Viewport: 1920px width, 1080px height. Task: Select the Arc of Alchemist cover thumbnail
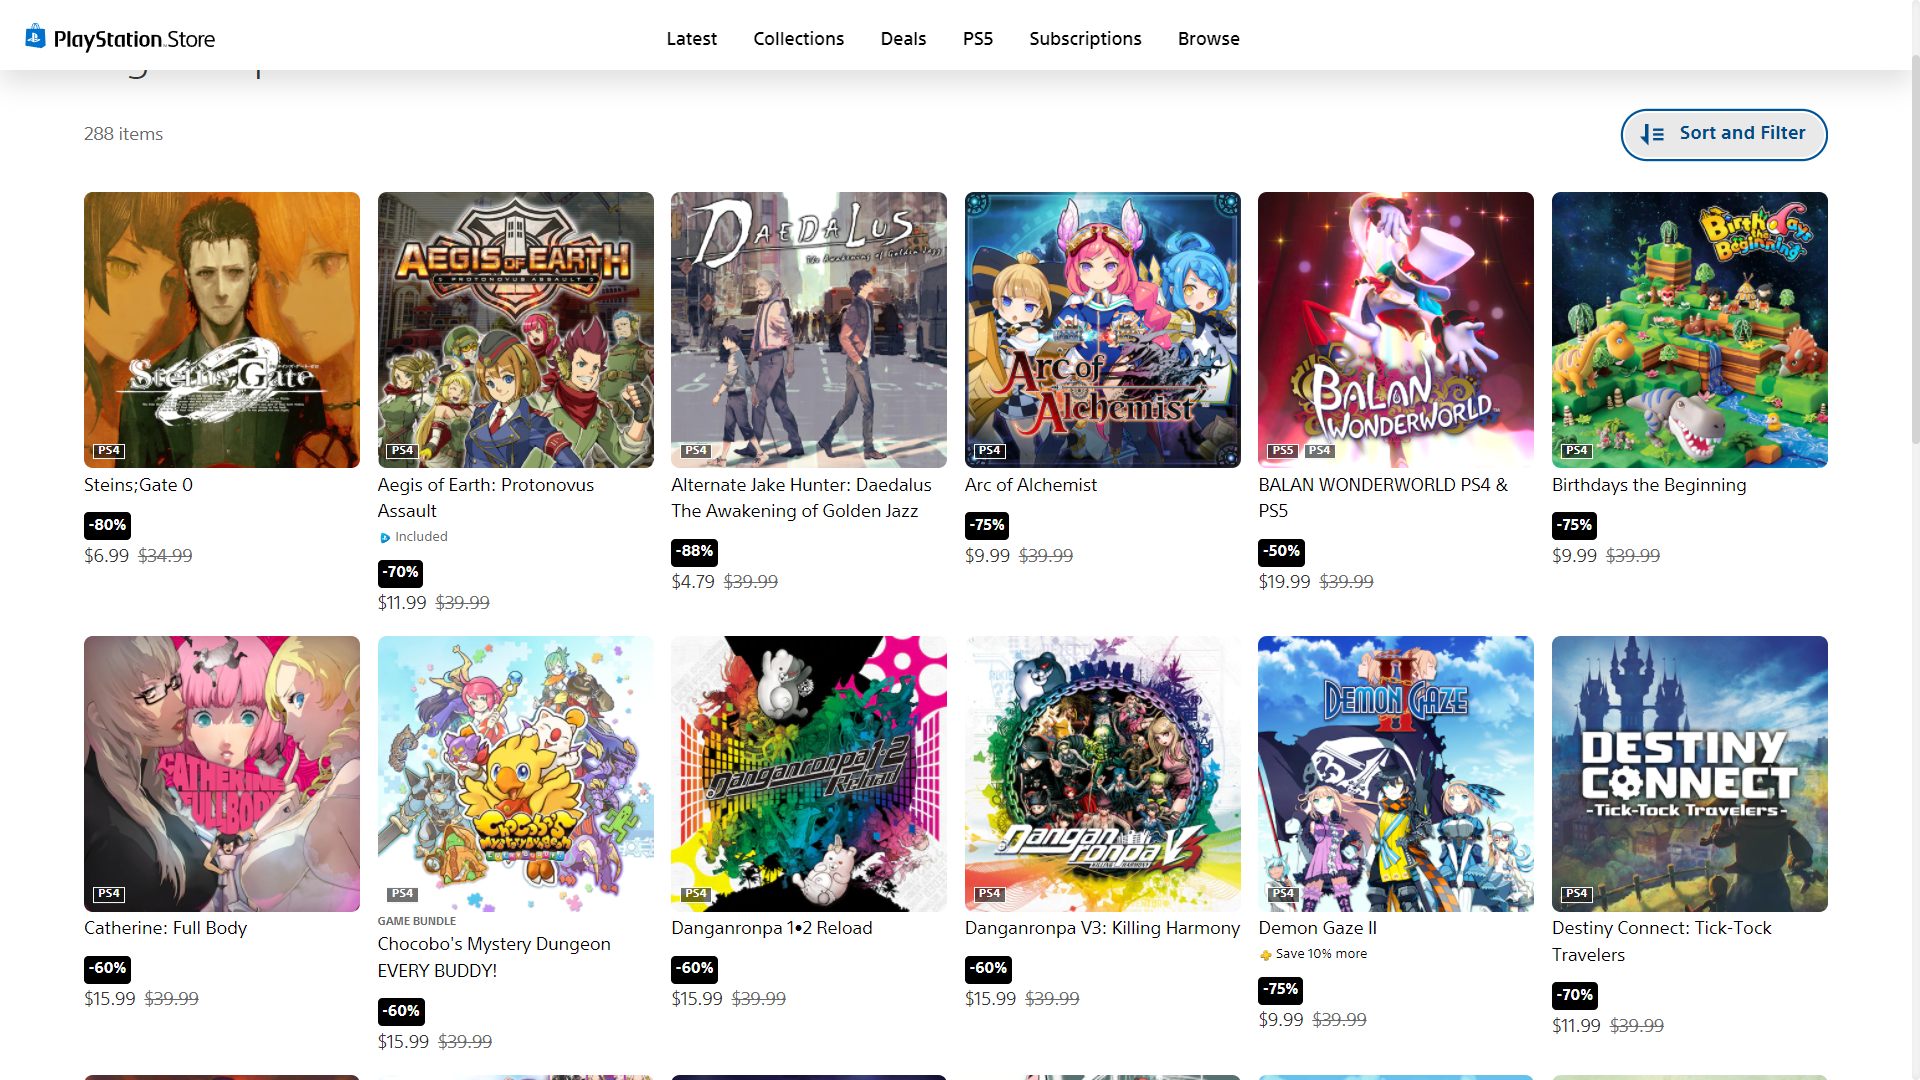click(x=1102, y=330)
